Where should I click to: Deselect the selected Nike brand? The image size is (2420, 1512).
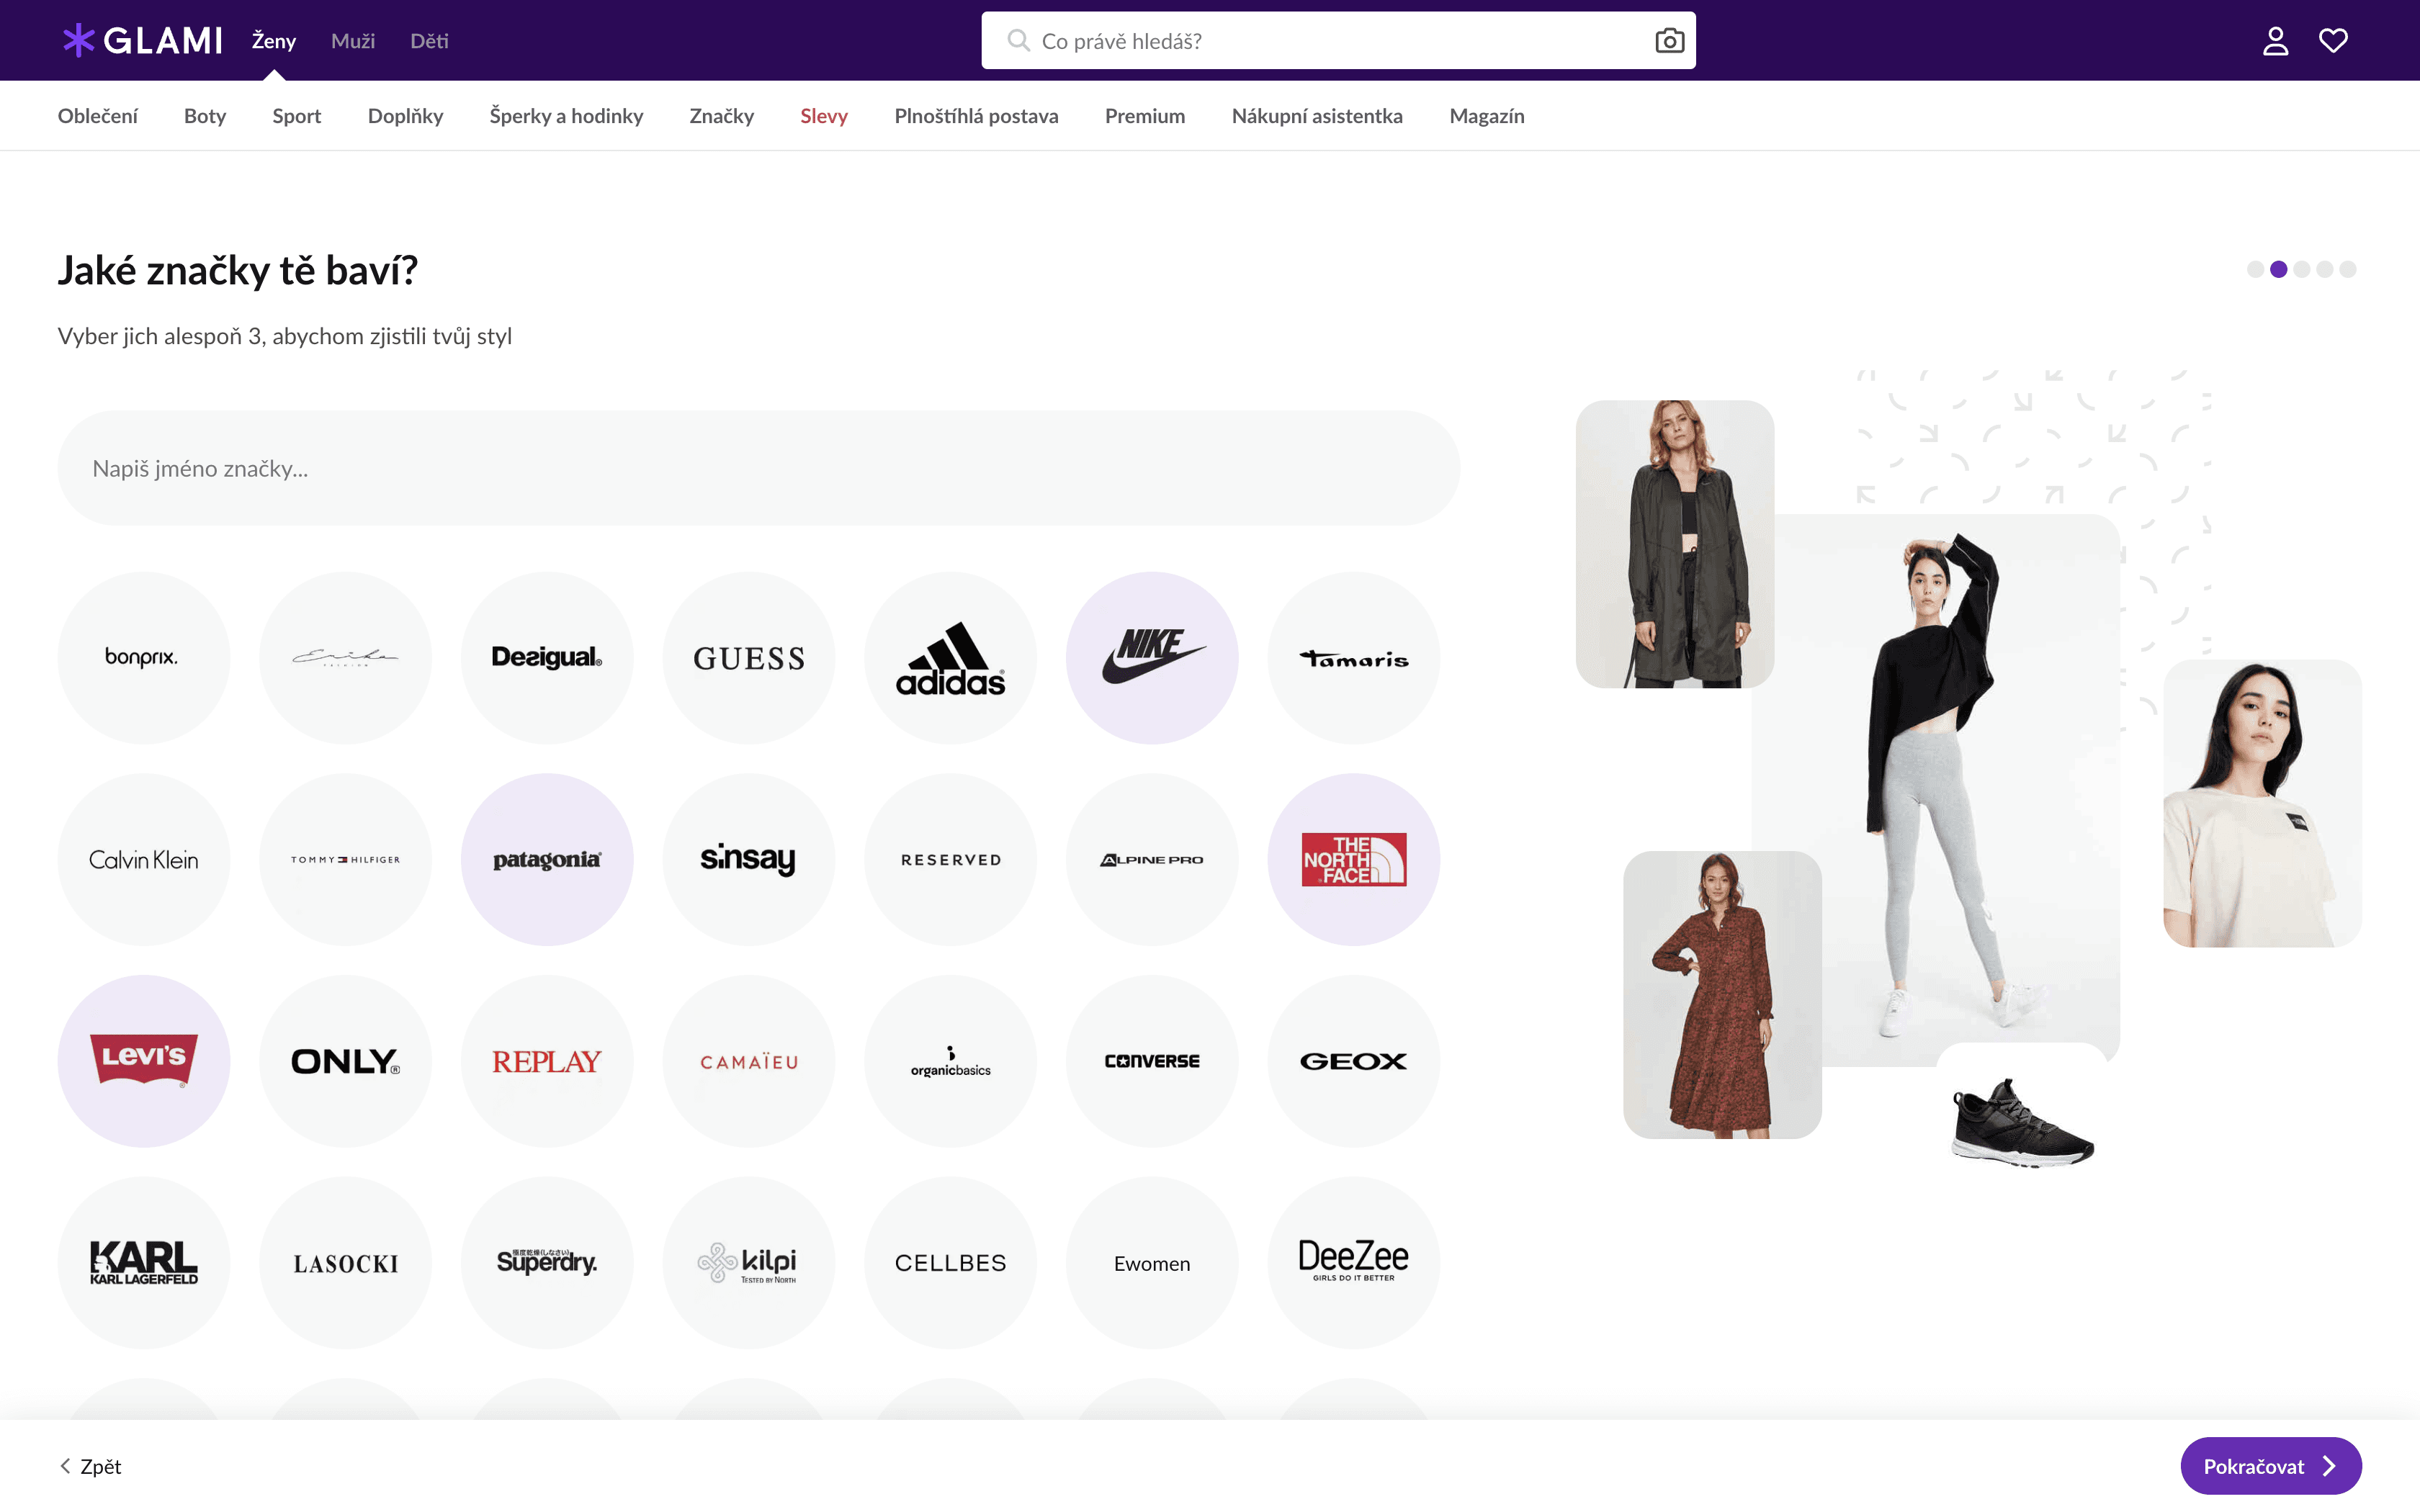(1152, 658)
